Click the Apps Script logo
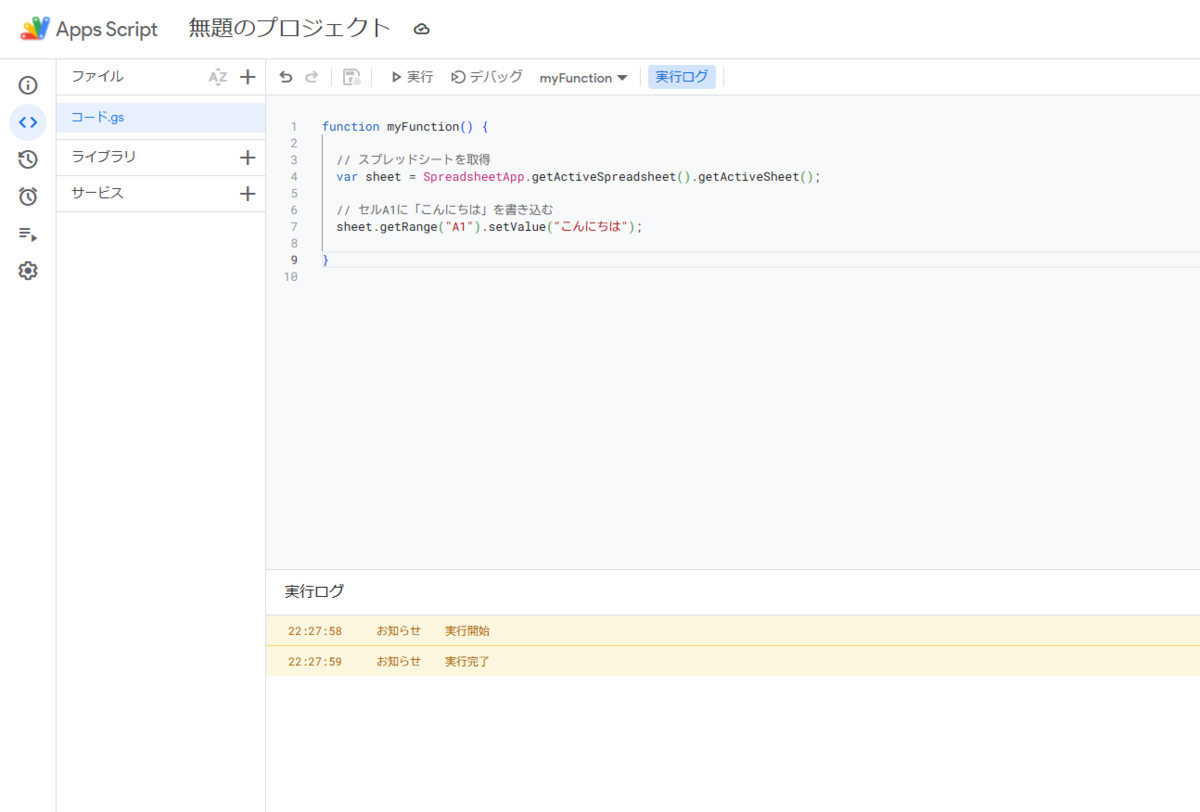1200x812 pixels. click(x=88, y=29)
